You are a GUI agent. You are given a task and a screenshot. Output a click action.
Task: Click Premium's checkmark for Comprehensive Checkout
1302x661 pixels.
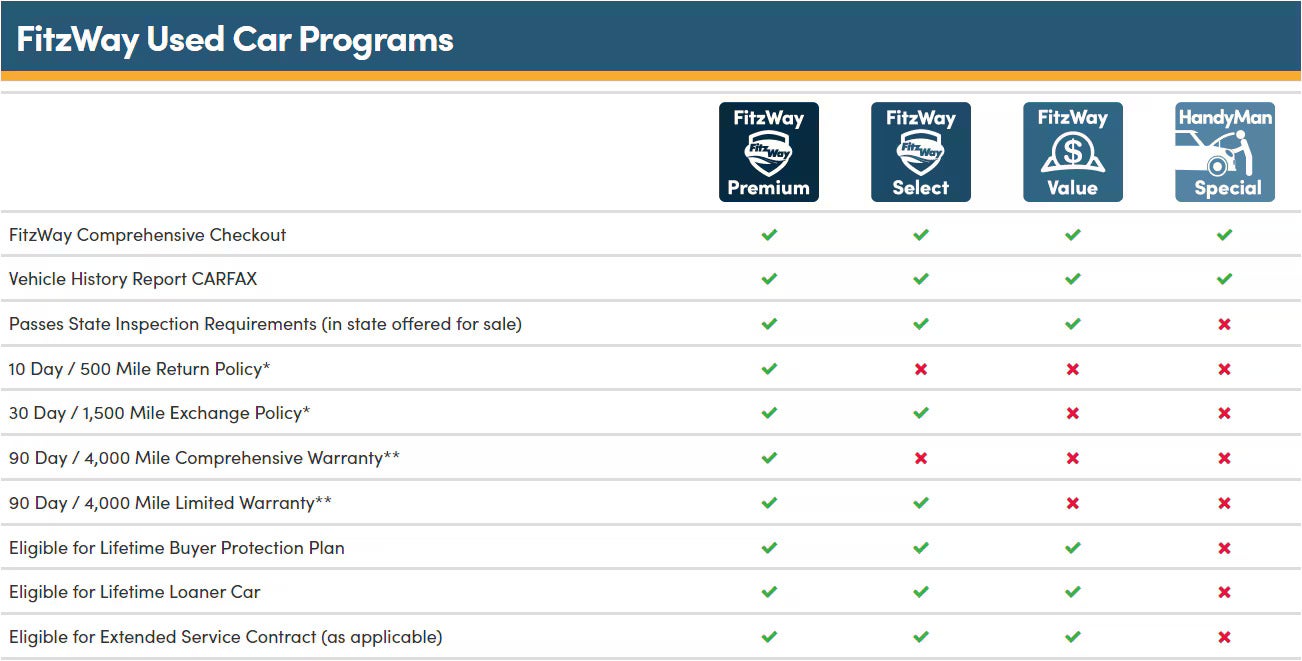point(769,235)
